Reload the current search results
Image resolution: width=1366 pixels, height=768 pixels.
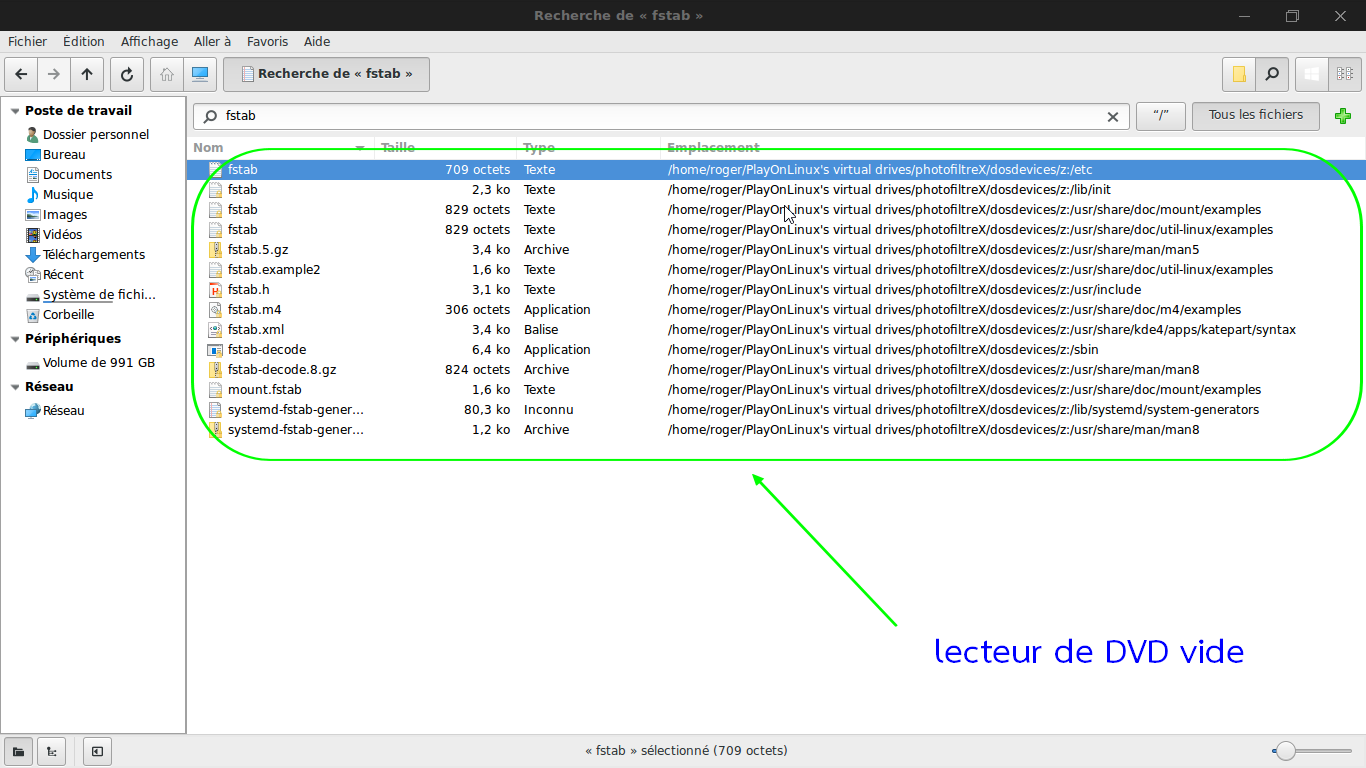(x=126, y=74)
